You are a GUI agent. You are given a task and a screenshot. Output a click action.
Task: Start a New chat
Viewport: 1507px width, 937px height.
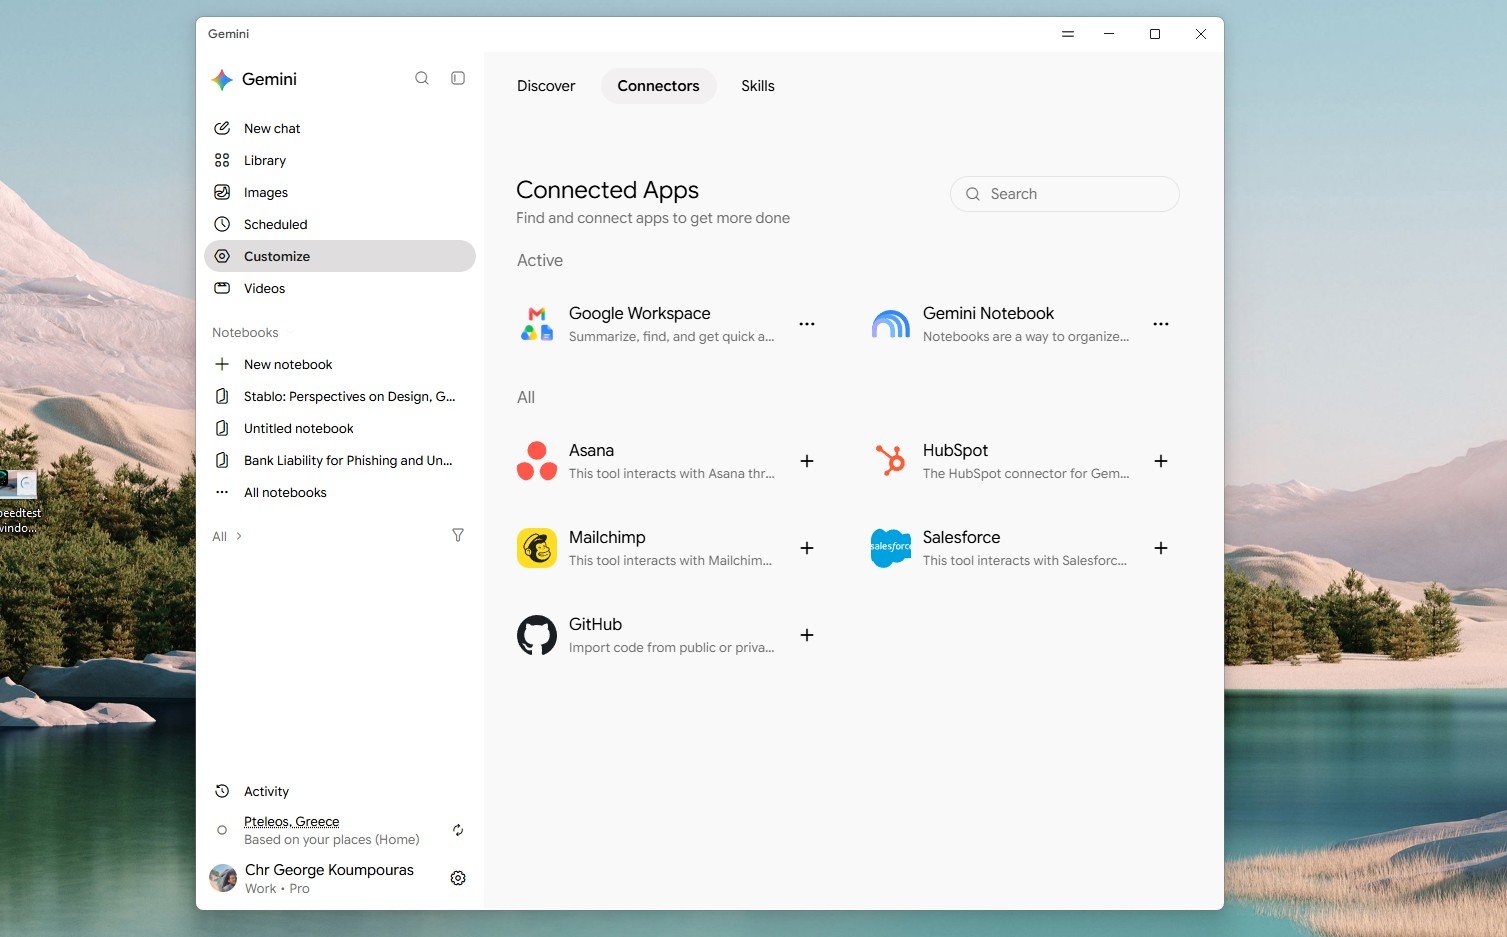pos(340,128)
